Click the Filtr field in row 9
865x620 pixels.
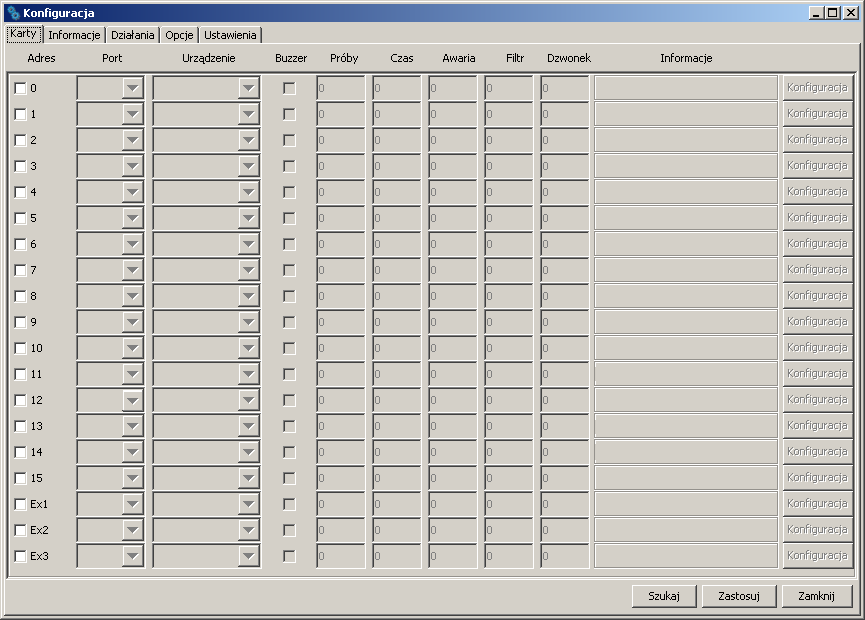pos(509,322)
